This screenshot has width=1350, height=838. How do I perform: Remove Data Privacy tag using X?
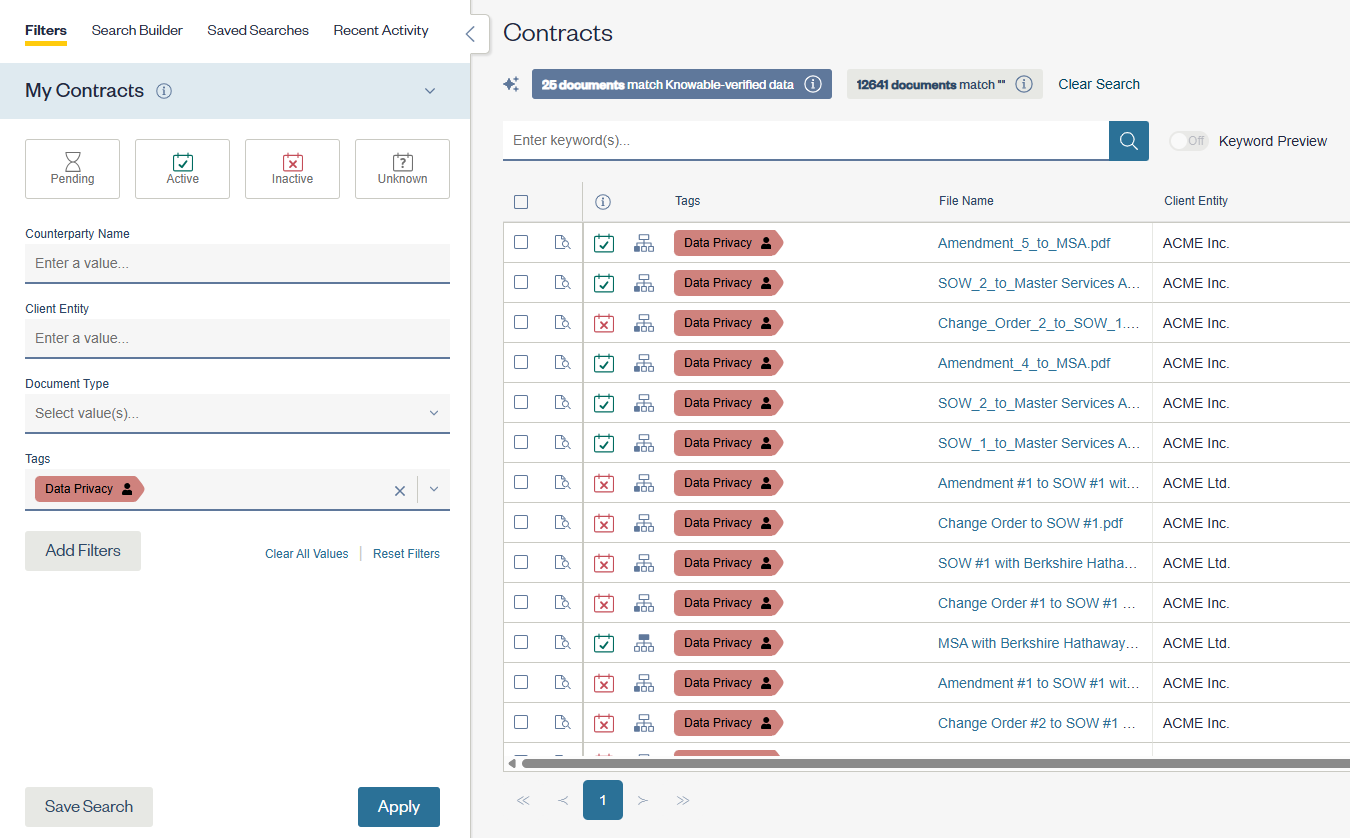[400, 490]
